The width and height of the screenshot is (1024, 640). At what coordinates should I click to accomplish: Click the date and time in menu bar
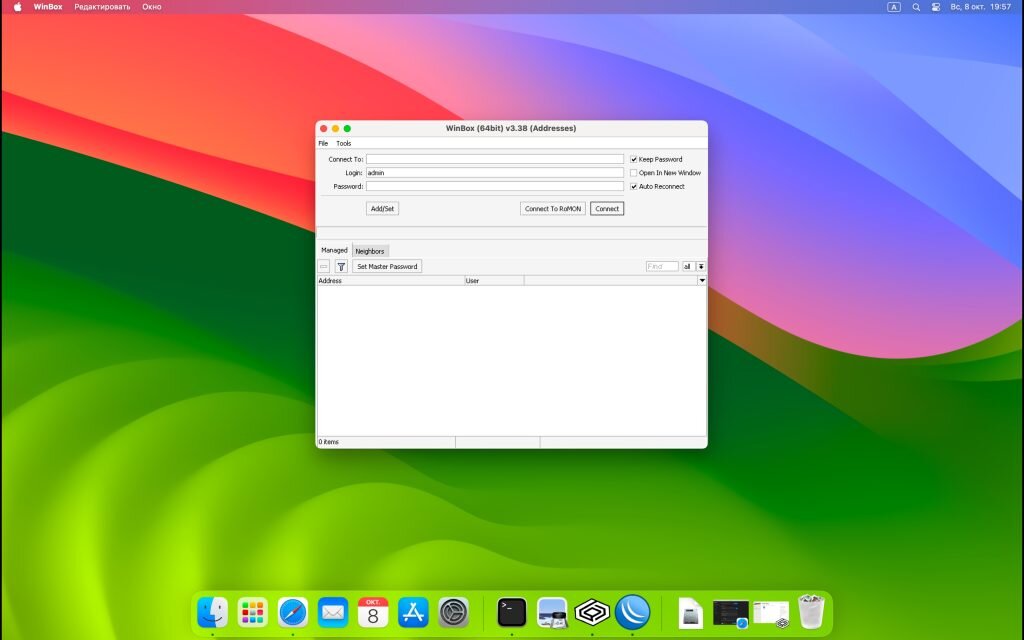pos(981,7)
